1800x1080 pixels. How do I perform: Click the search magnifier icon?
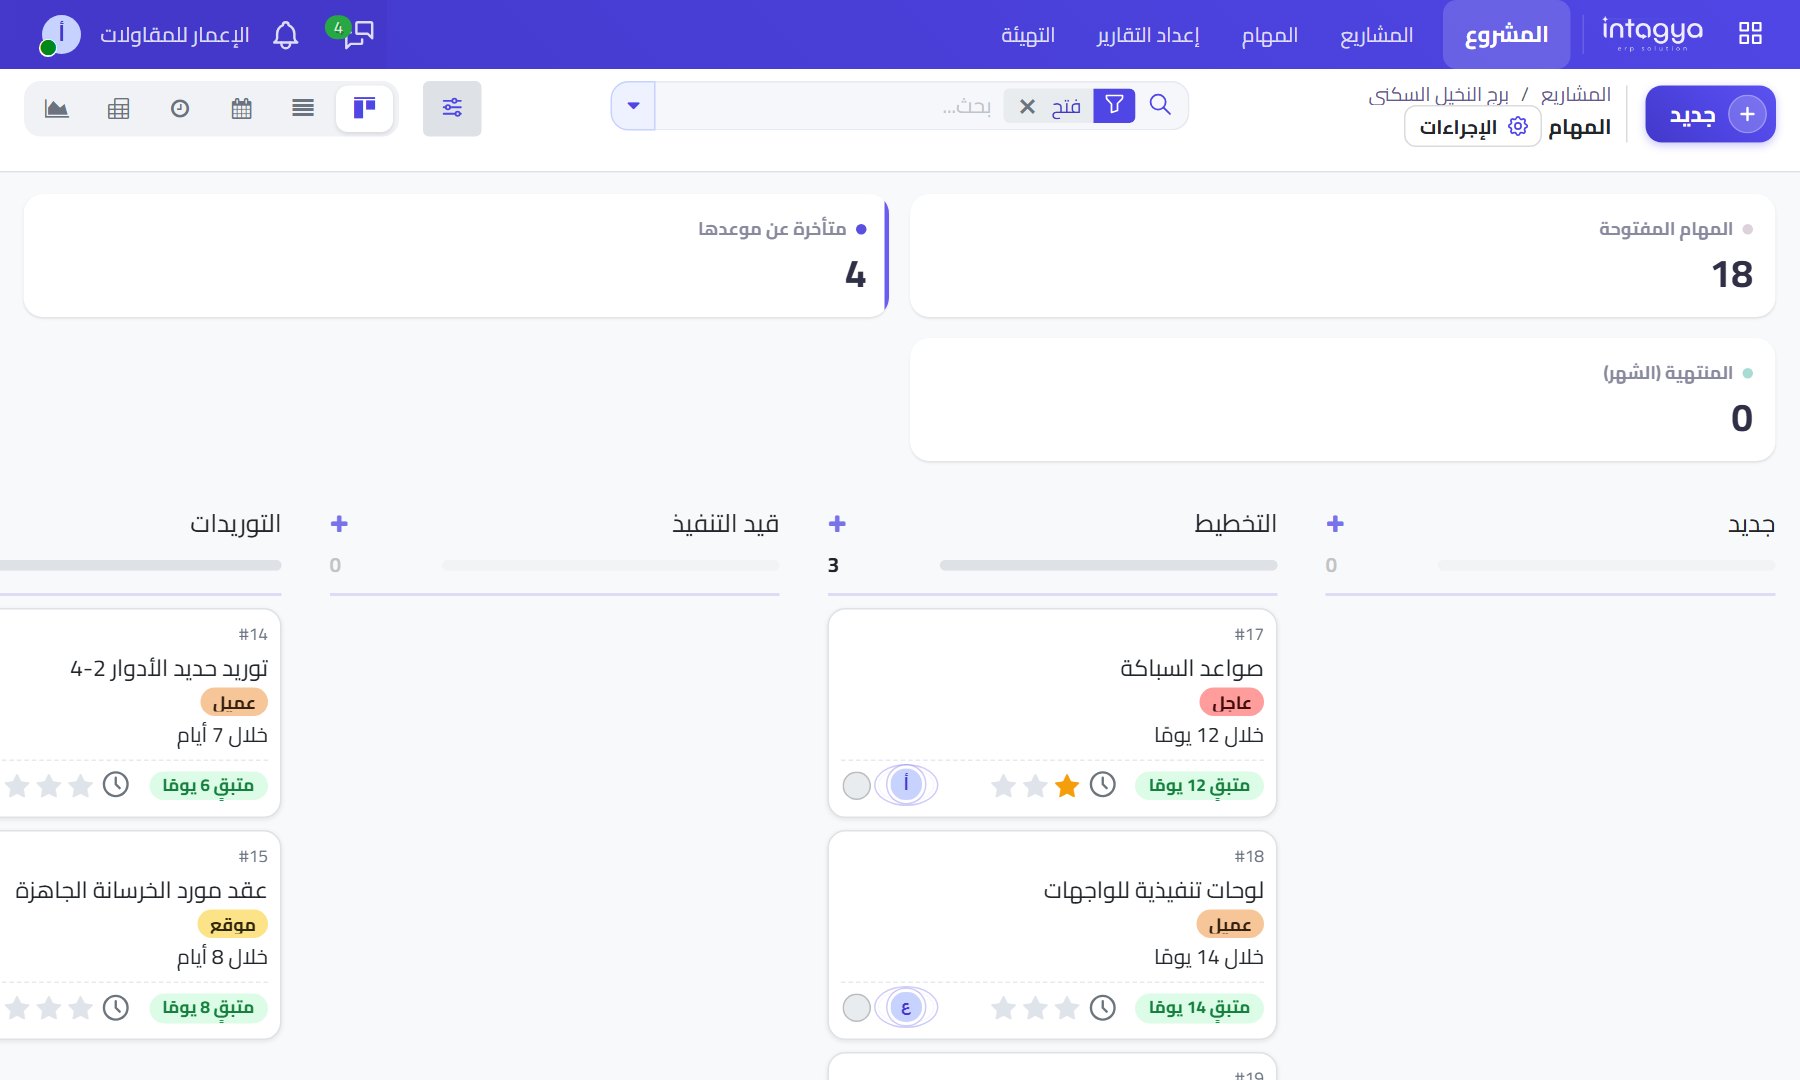[1160, 105]
